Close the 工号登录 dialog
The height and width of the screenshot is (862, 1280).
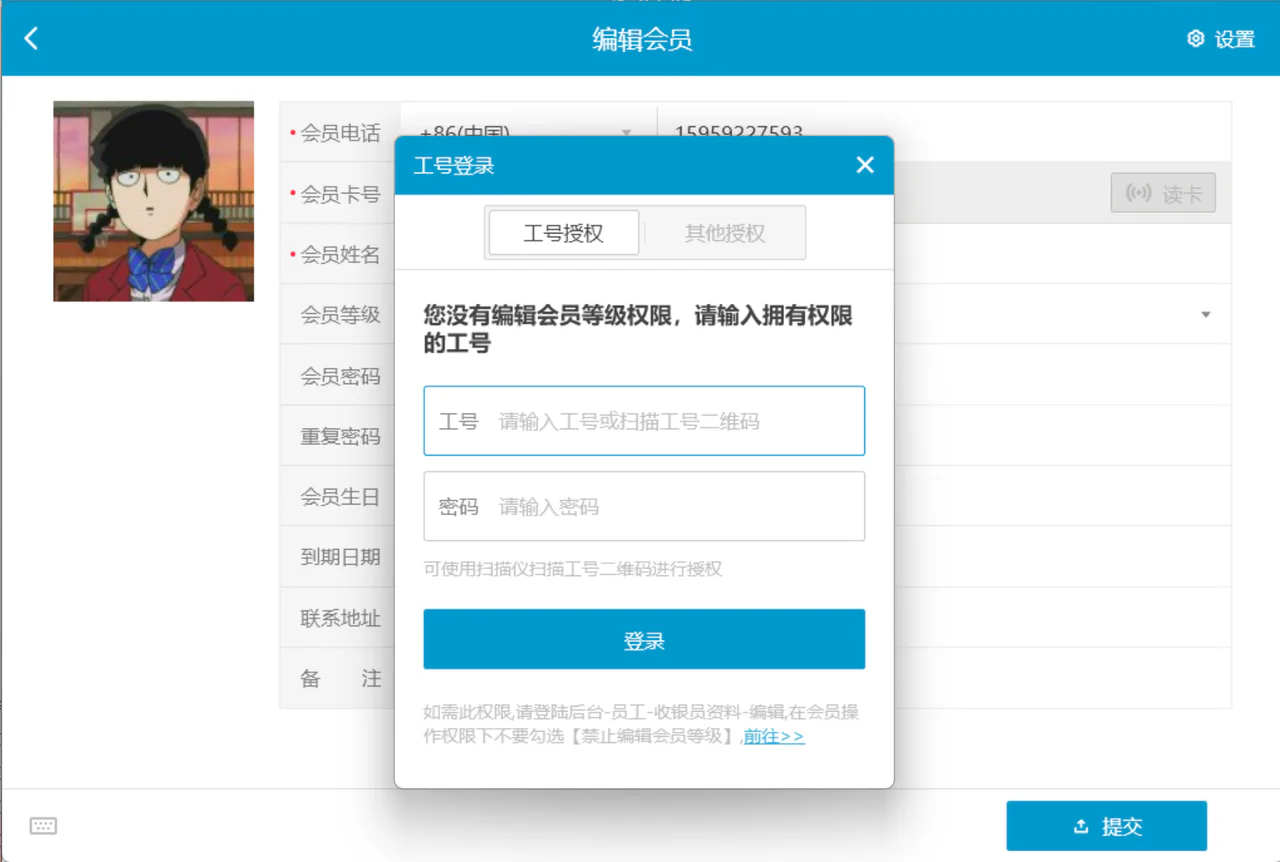[865, 165]
